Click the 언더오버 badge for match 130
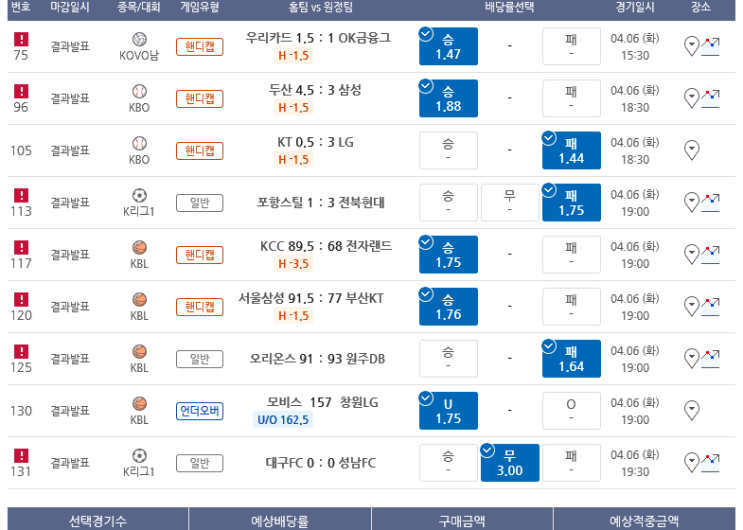The image size is (743, 530). (200, 411)
